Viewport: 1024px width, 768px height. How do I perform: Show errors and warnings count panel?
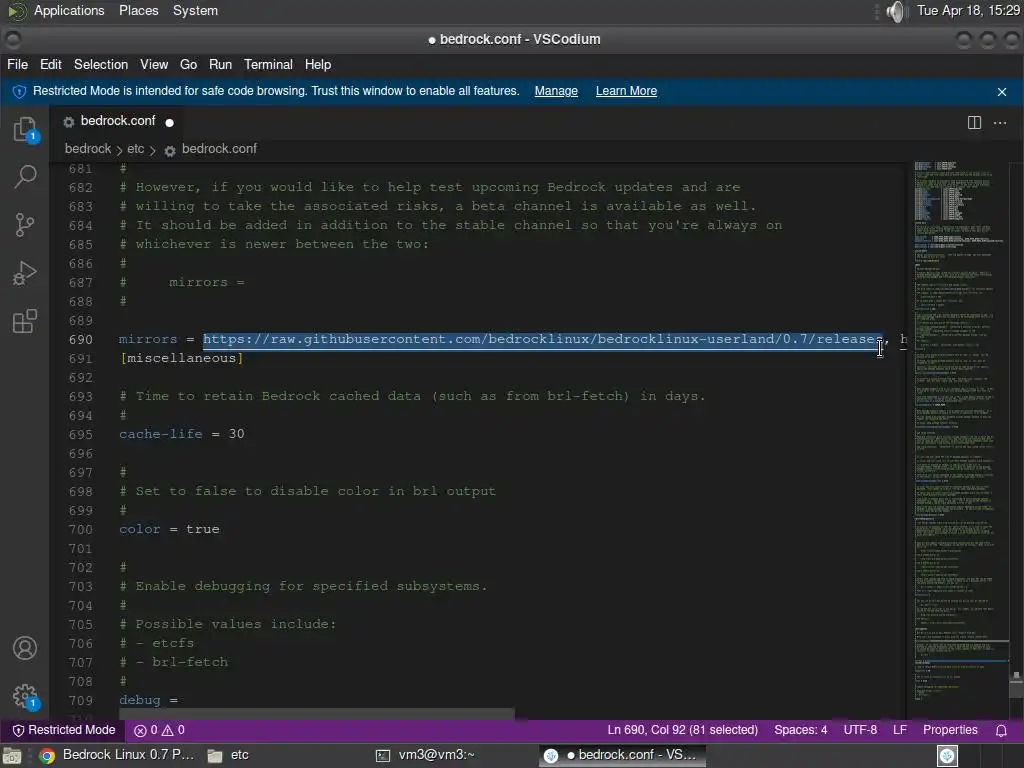coord(159,730)
